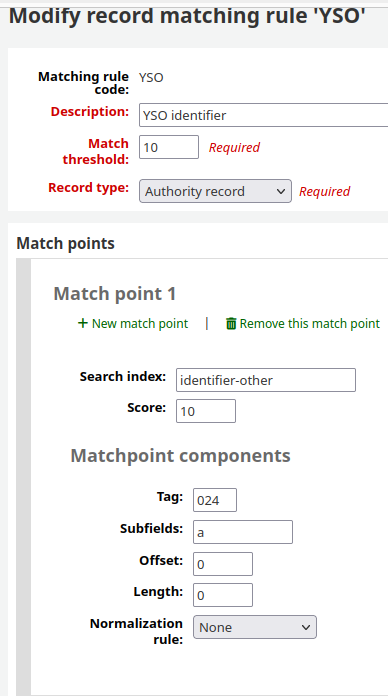The height and width of the screenshot is (696, 388).
Task: Click into the Search index field
Action: pyautogui.click(x=266, y=380)
